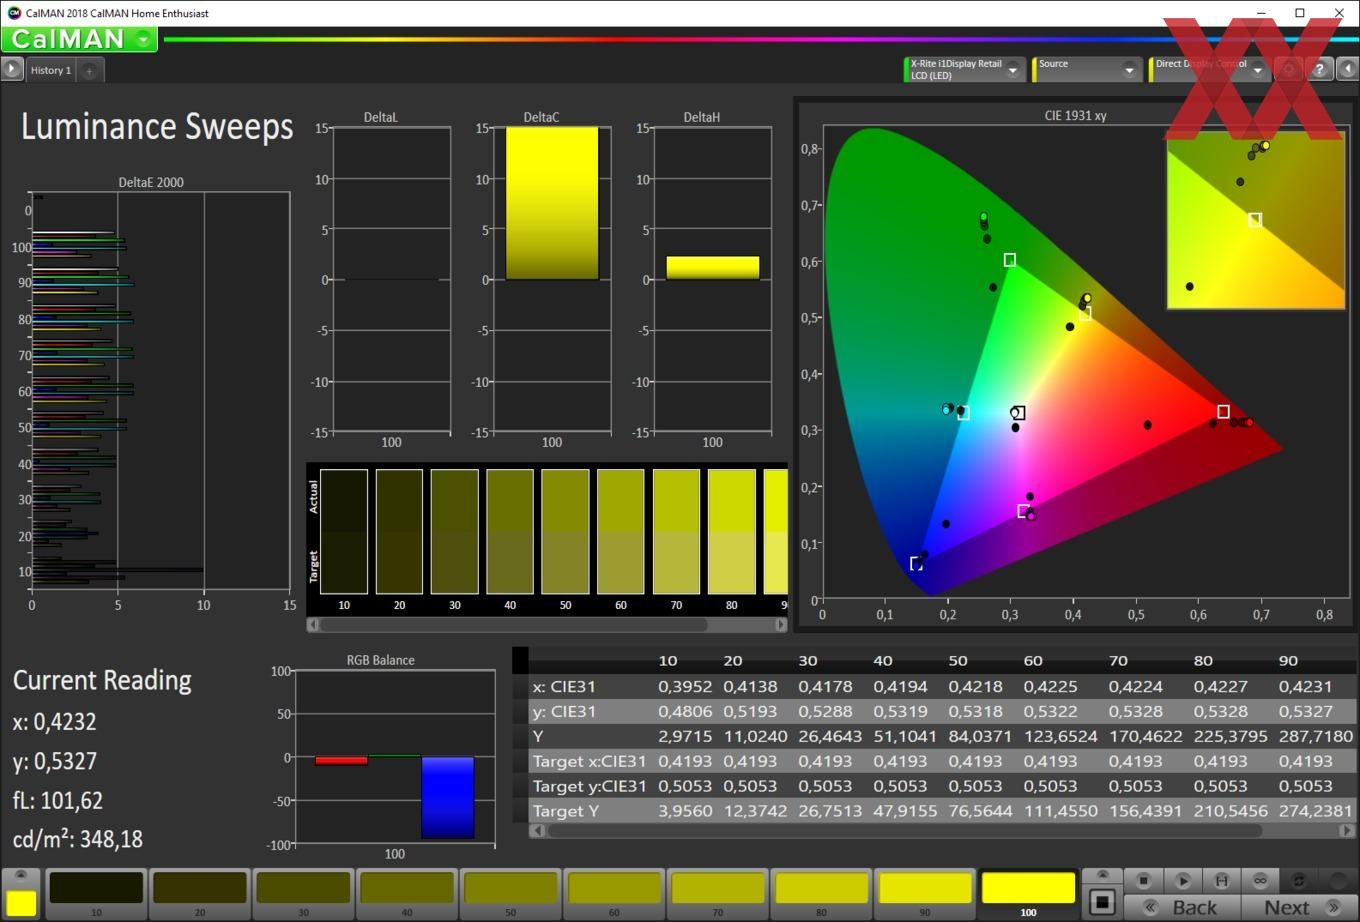This screenshot has height=922, width=1360.
Task: Open the CalMAN main menu arrow
Action: tap(143, 40)
